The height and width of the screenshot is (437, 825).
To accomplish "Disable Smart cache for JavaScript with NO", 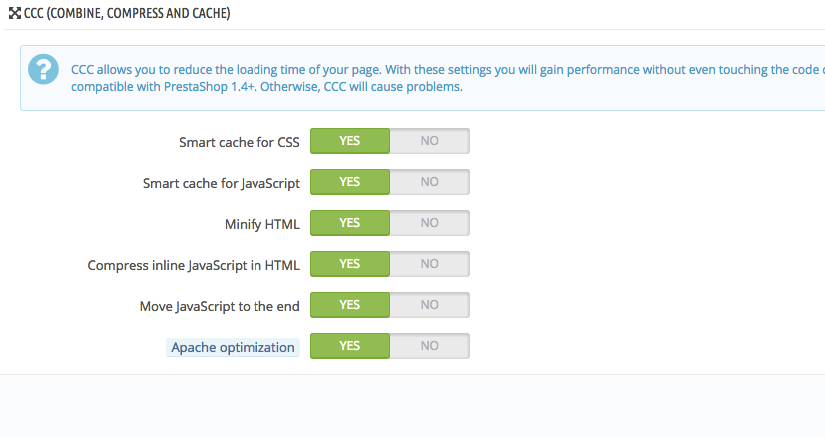I will pos(429,182).
